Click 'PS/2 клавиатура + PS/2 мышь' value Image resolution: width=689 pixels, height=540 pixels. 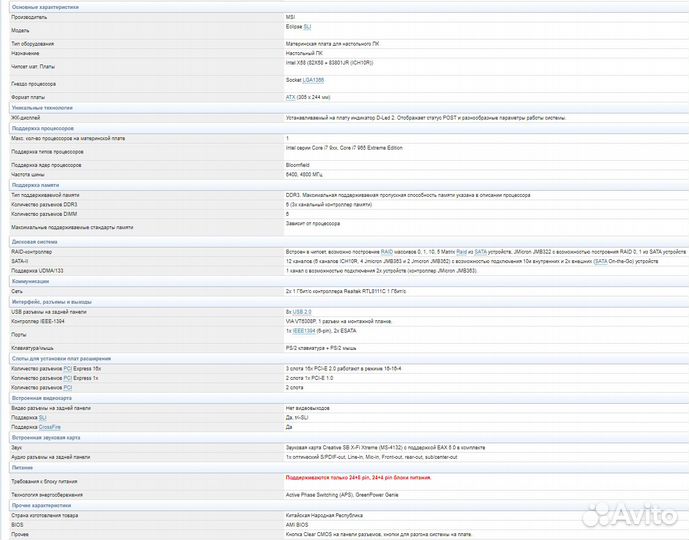click(x=321, y=348)
